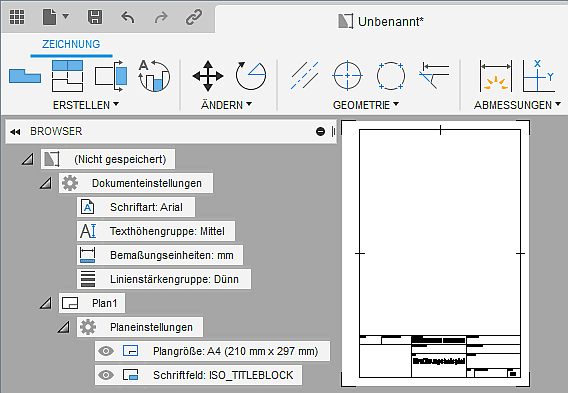The image size is (568, 393).
Task: Open the ERSTELLEN dropdown menu
Action: point(86,105)
